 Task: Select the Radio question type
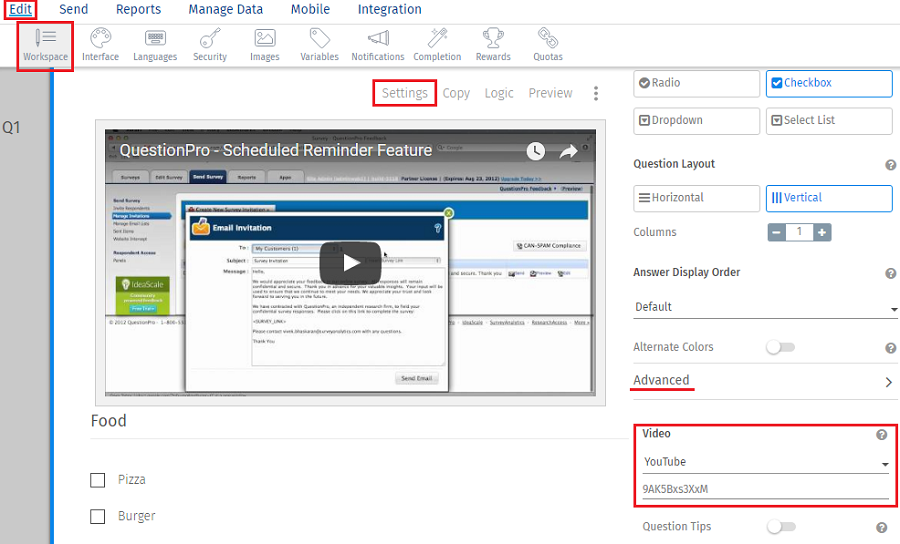pos(696,83)
